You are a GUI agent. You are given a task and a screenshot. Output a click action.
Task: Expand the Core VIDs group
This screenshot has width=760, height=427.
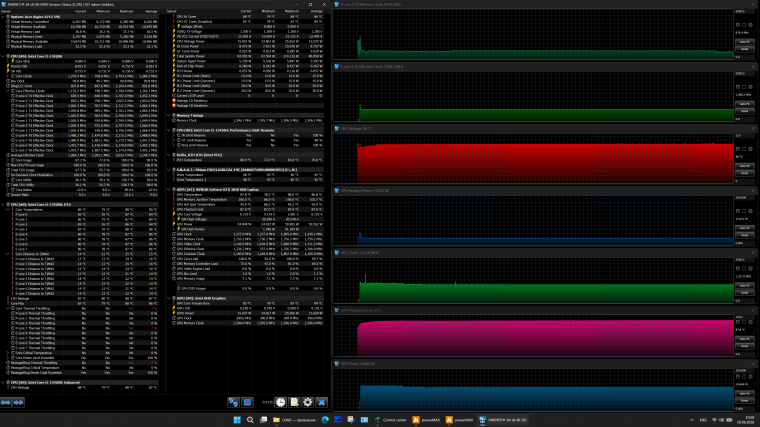tap(7, 61)
